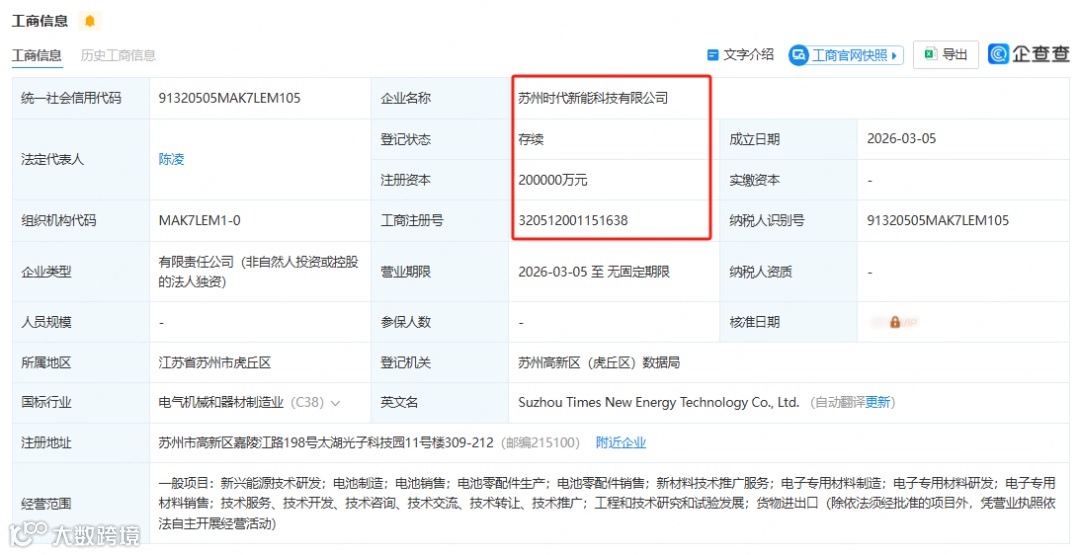The width and height of the screenshot is (1080, 555).
Task: Click registered address 苏州市高新区嘉陵江路198号
Action: point(326,443)
